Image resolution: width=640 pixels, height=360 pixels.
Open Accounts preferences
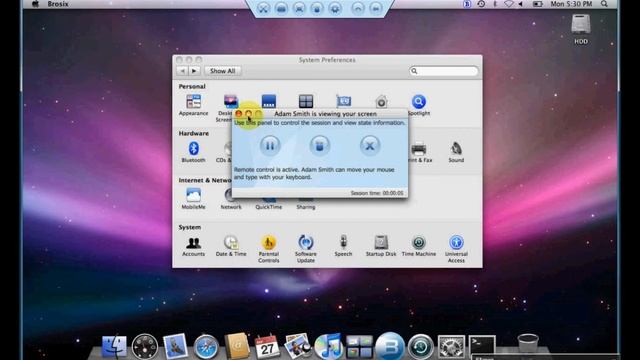[x=193, y=246]
